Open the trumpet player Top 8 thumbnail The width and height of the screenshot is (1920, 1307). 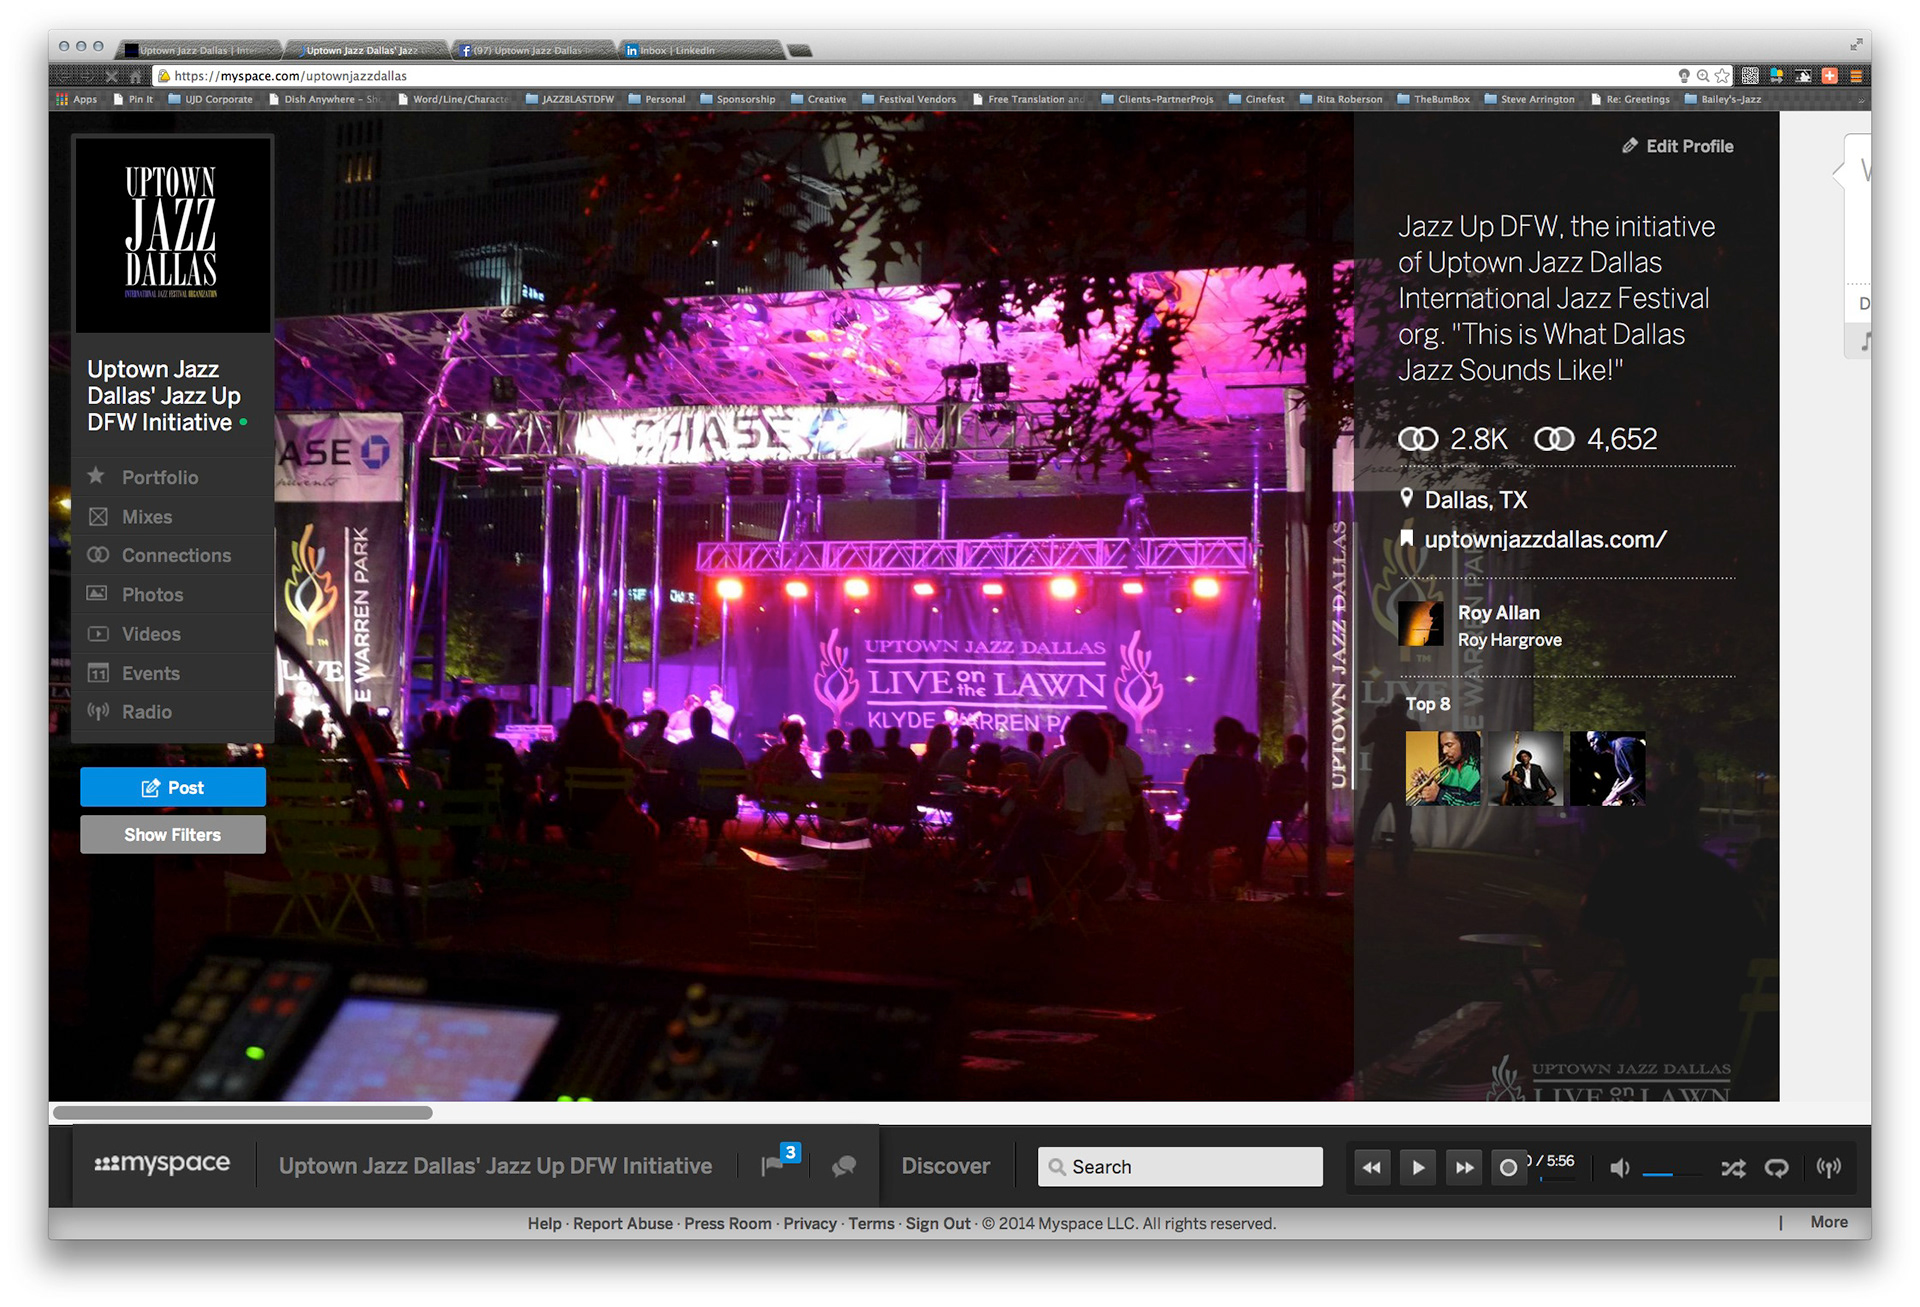pyautogui.click(x=1443, y=768)
